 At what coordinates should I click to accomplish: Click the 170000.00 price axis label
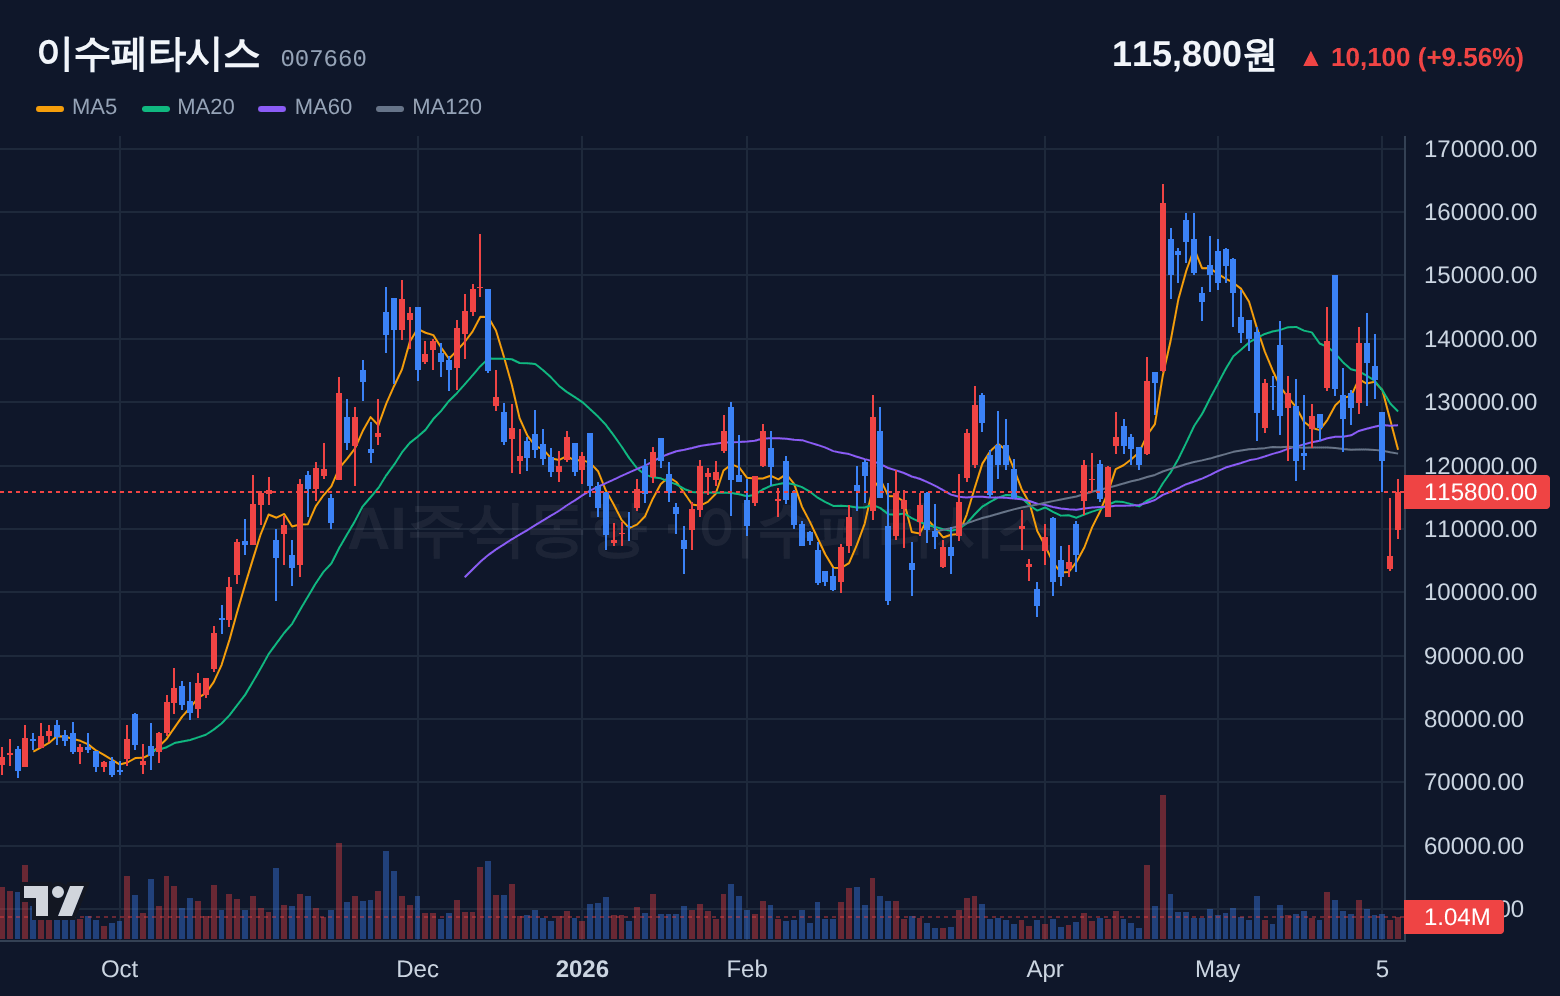[1480, 149]
